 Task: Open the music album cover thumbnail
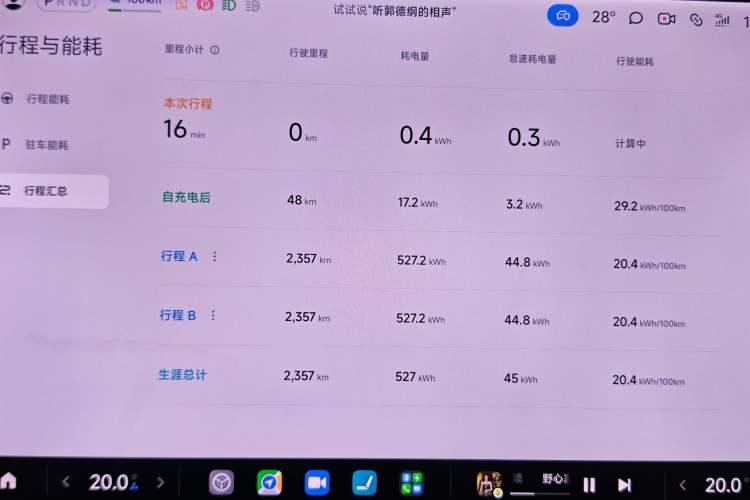pos(488,484)
